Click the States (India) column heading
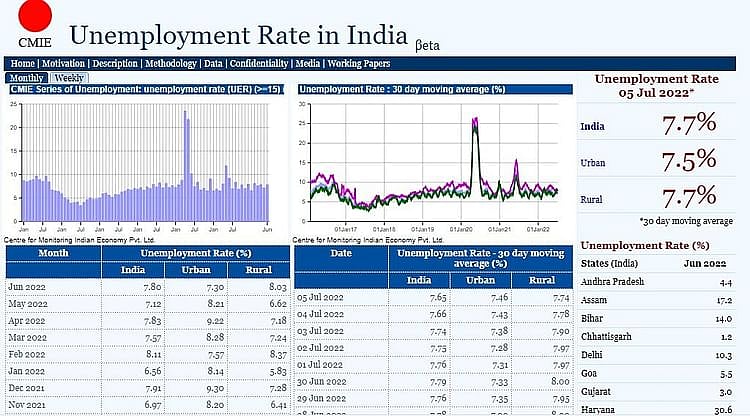Image resolution: width=750 pixels, height=416 pixels. tap(609, 263)
